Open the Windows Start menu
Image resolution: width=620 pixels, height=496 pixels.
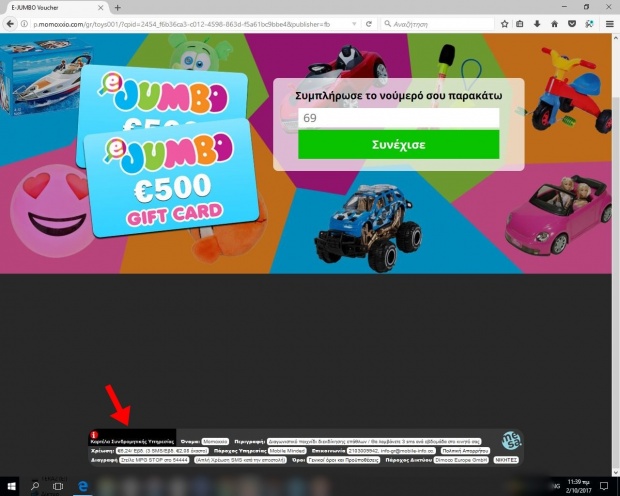point(12,485)
